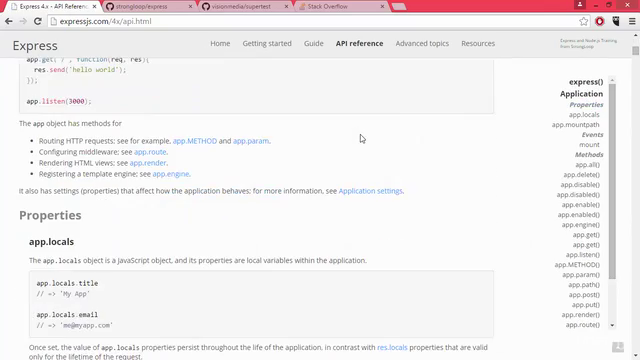The image size is (640, 360).
Task: Select app.METHOD() in the sidebar
Action: click(x=577, y=265)
